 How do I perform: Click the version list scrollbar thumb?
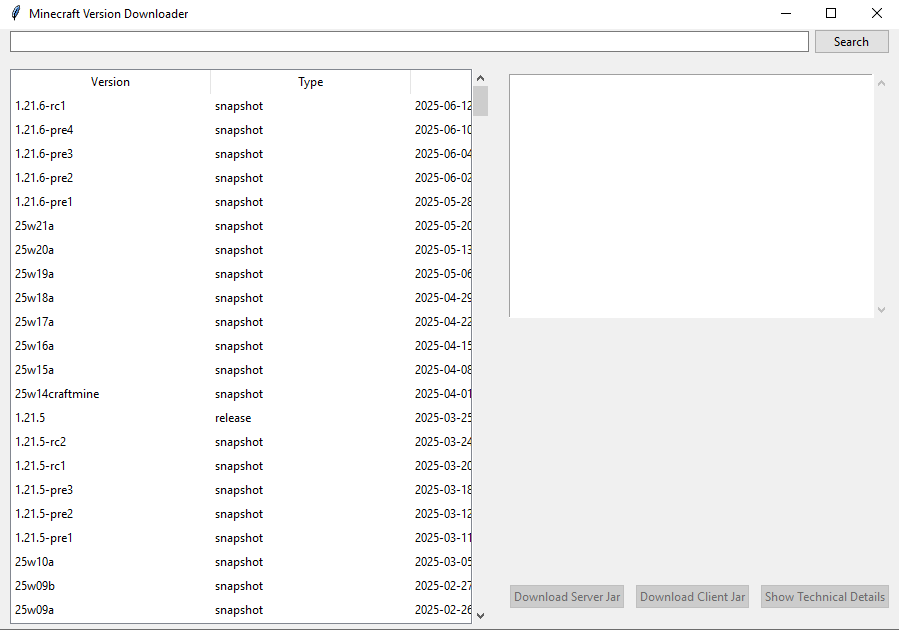coord(480,101)
